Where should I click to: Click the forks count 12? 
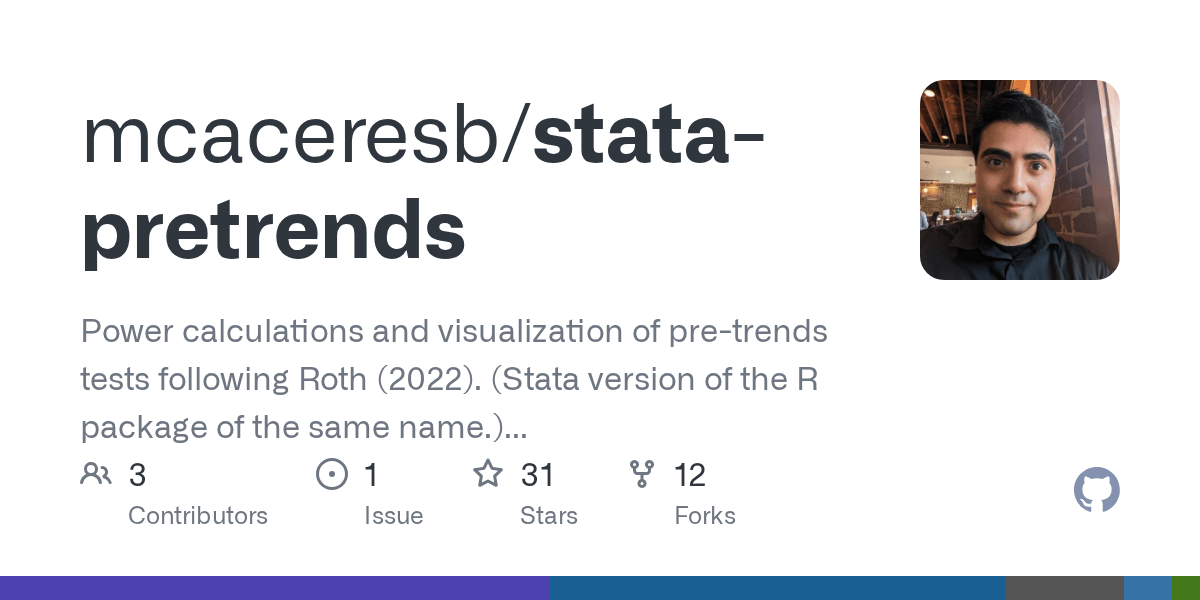690,475
